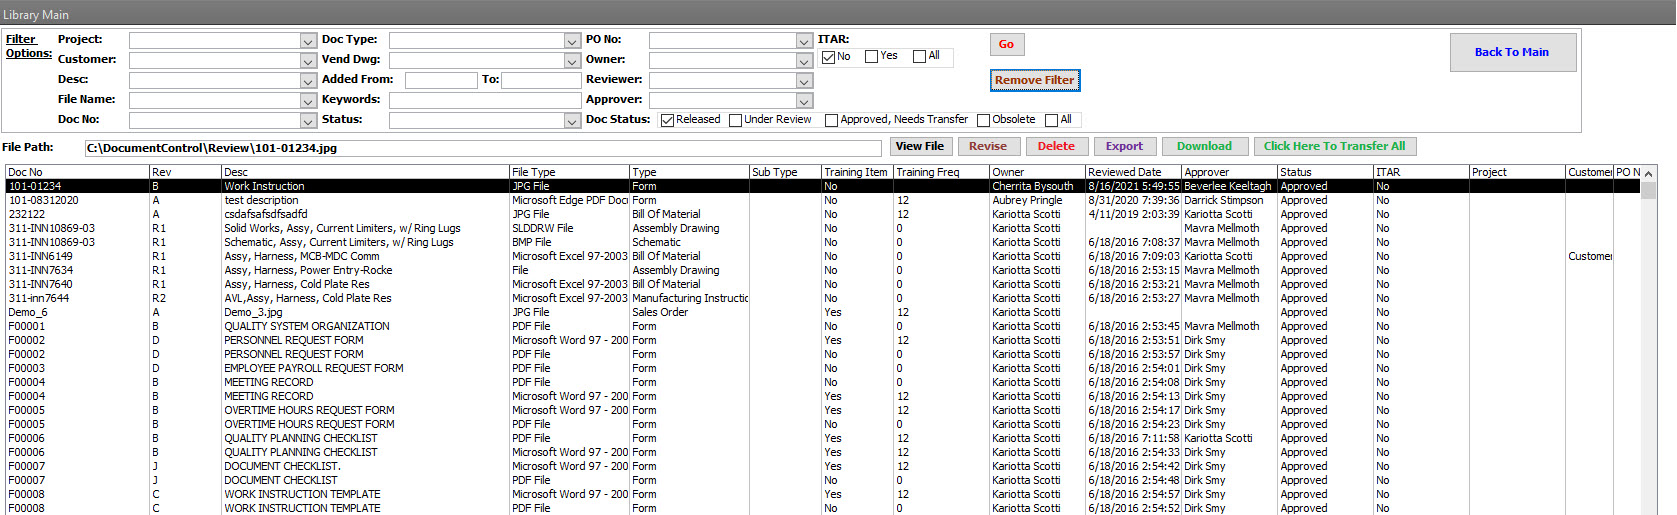Click the Go button
The width and height of the screenshot is (1677, 515).
[1007, 44]
